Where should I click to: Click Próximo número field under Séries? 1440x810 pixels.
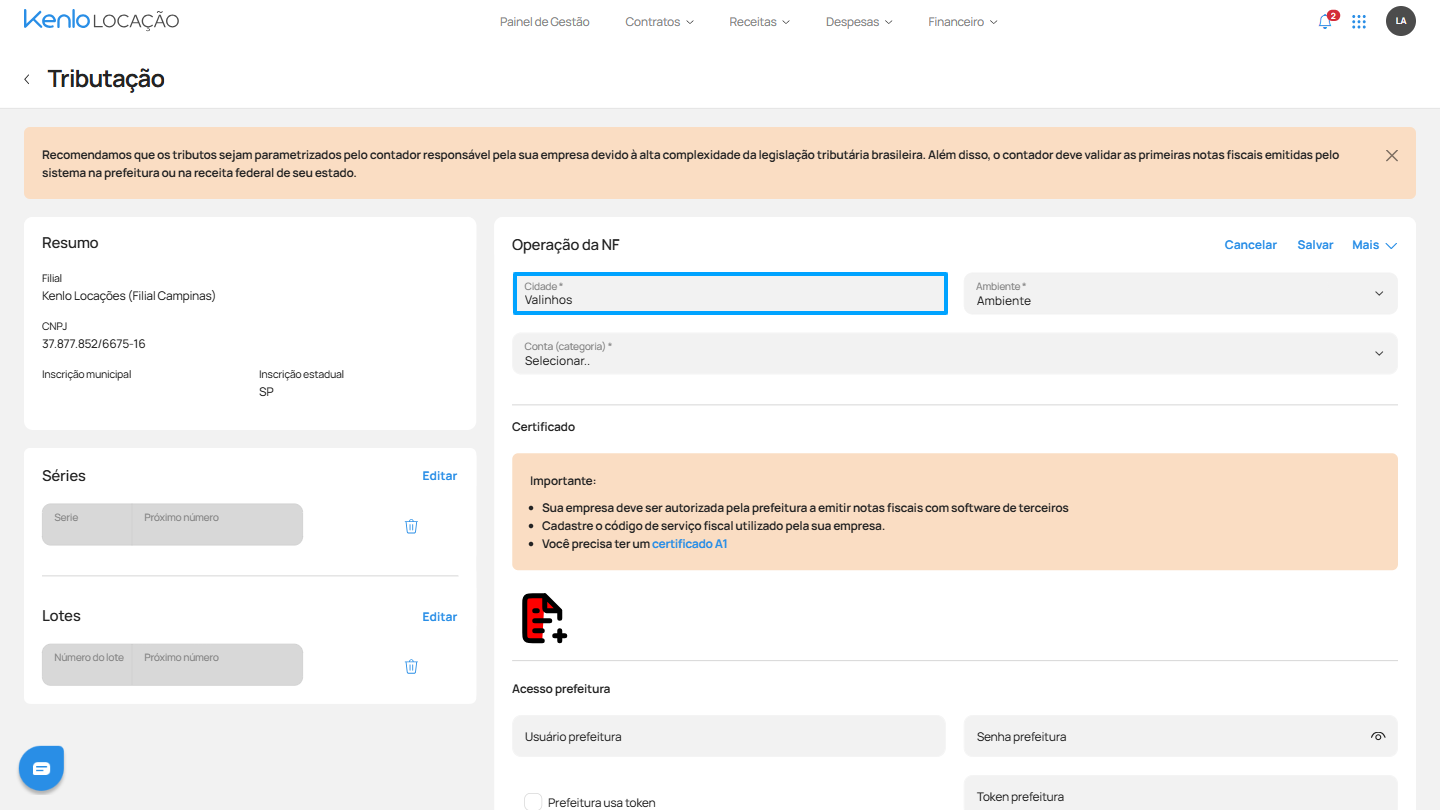click(217, 524)
